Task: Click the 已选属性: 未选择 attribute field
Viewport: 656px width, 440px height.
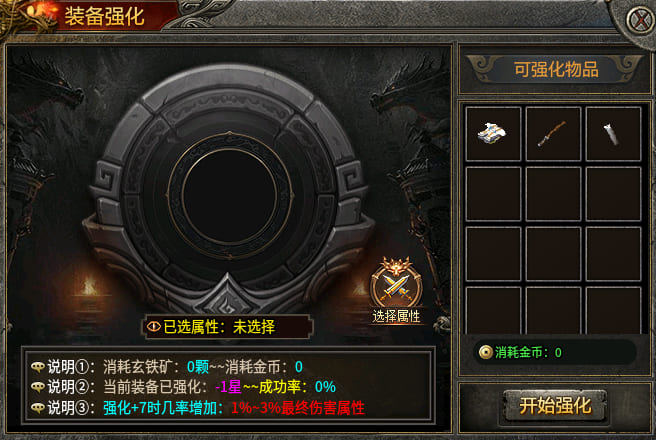Action: coord(228,327)
